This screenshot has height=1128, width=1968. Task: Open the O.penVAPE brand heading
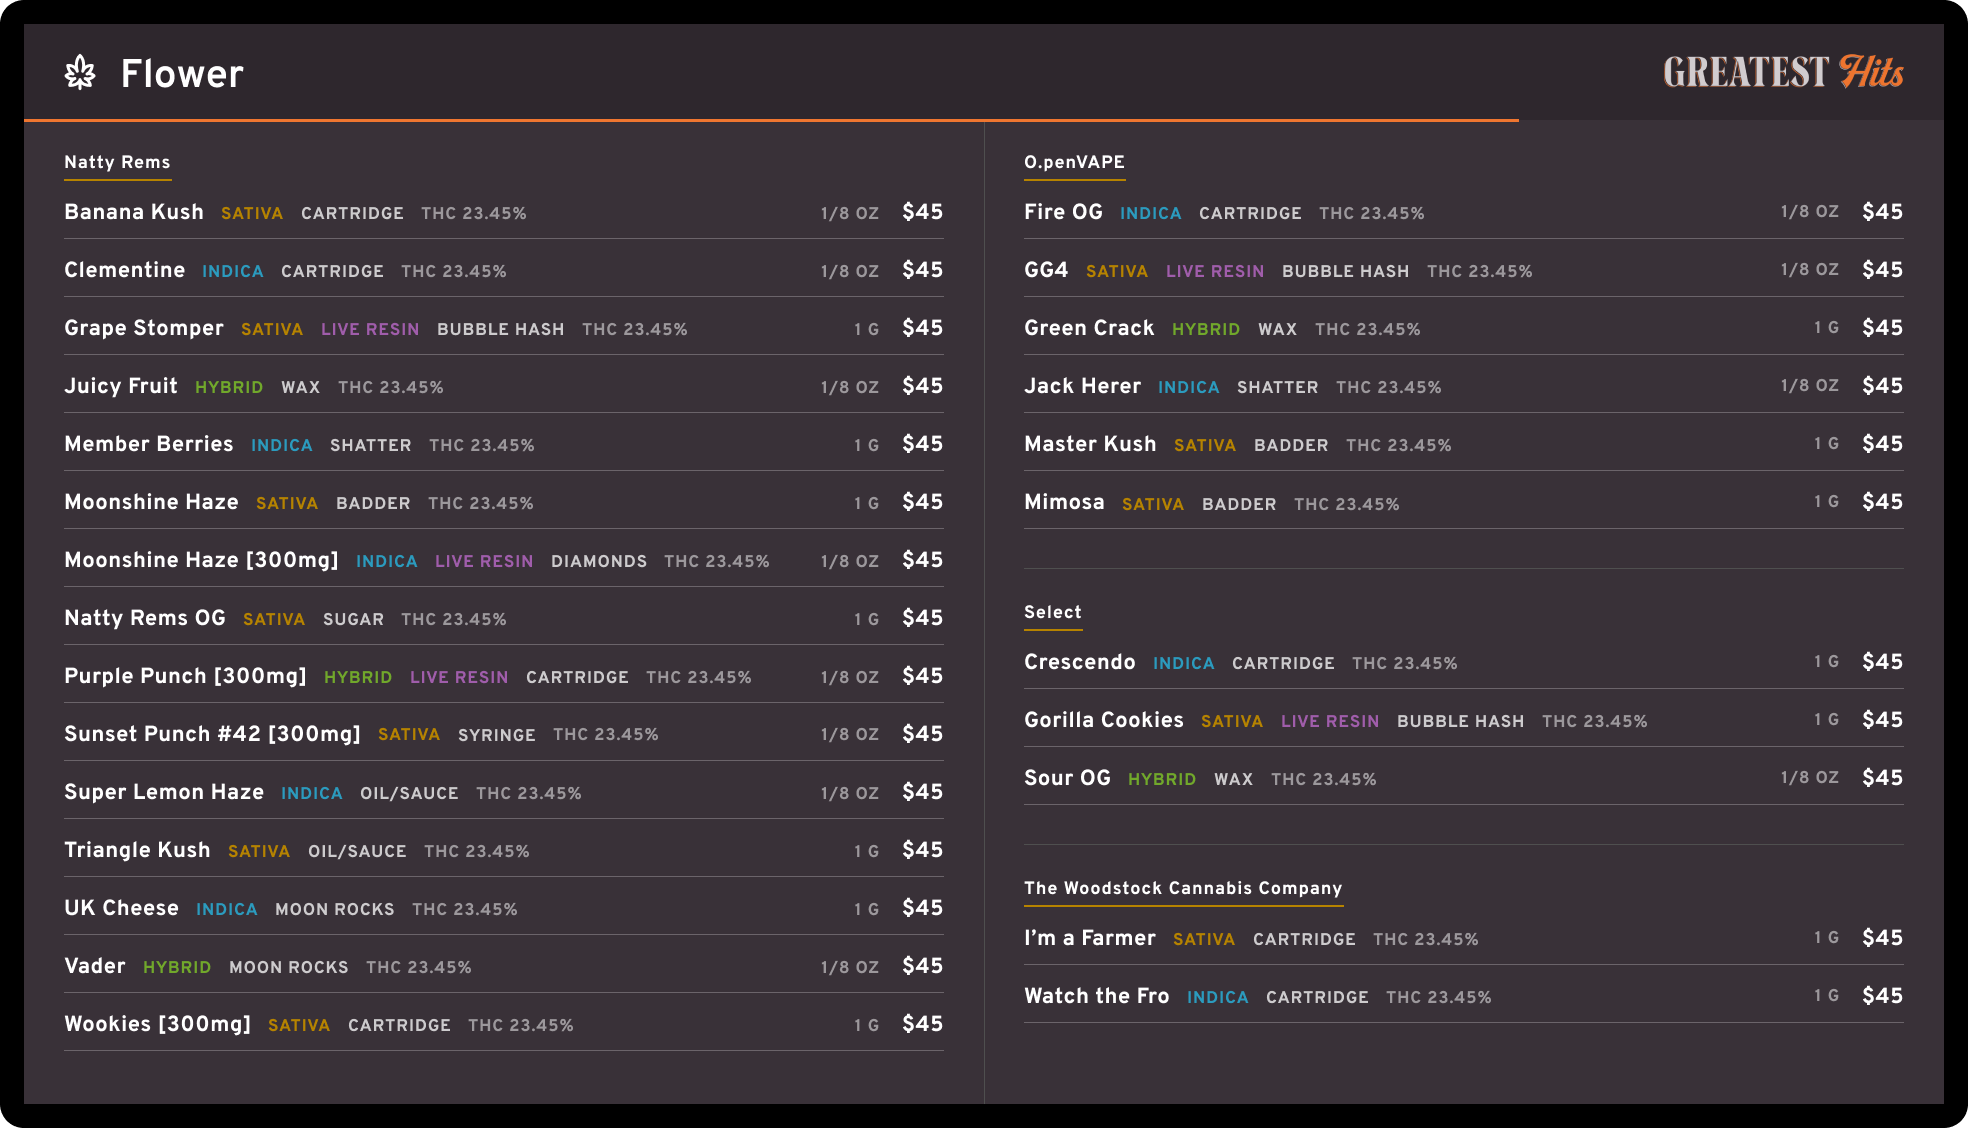[x=1074, y=161]
